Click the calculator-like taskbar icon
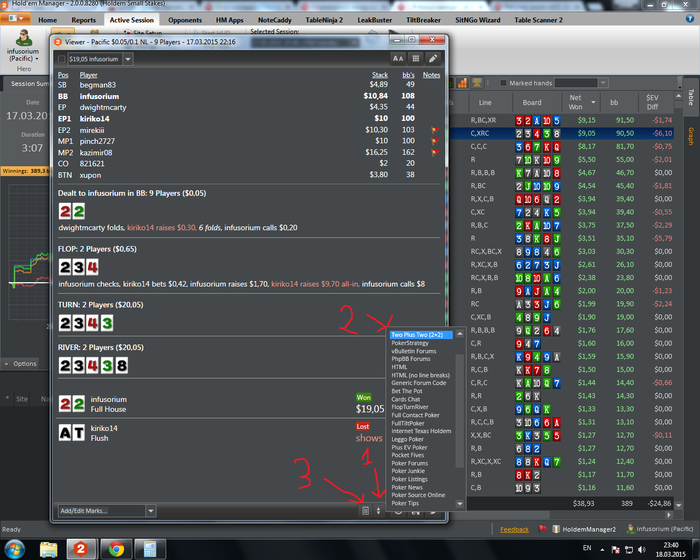This screenshot has width=700, height=560. (150, 549)
